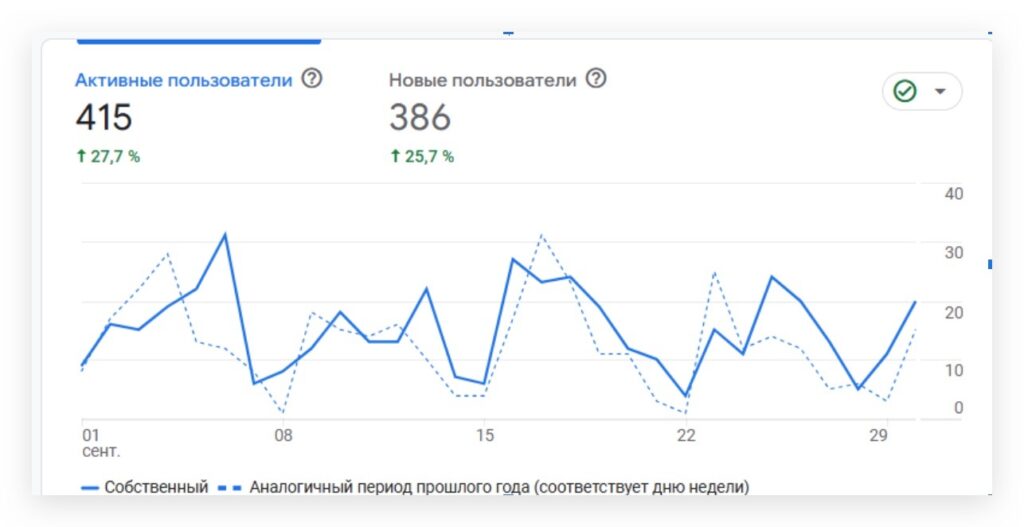
Task: Click the 01 сент. date axis label
Action: [100, 443]
